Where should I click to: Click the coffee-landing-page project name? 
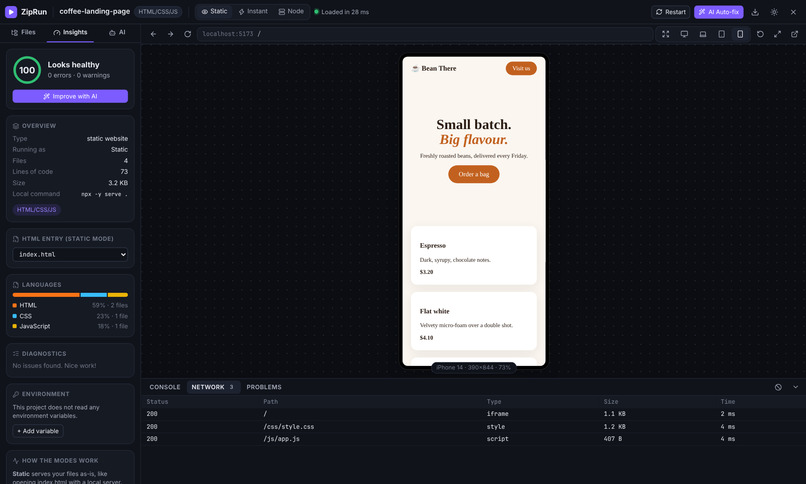94,11
